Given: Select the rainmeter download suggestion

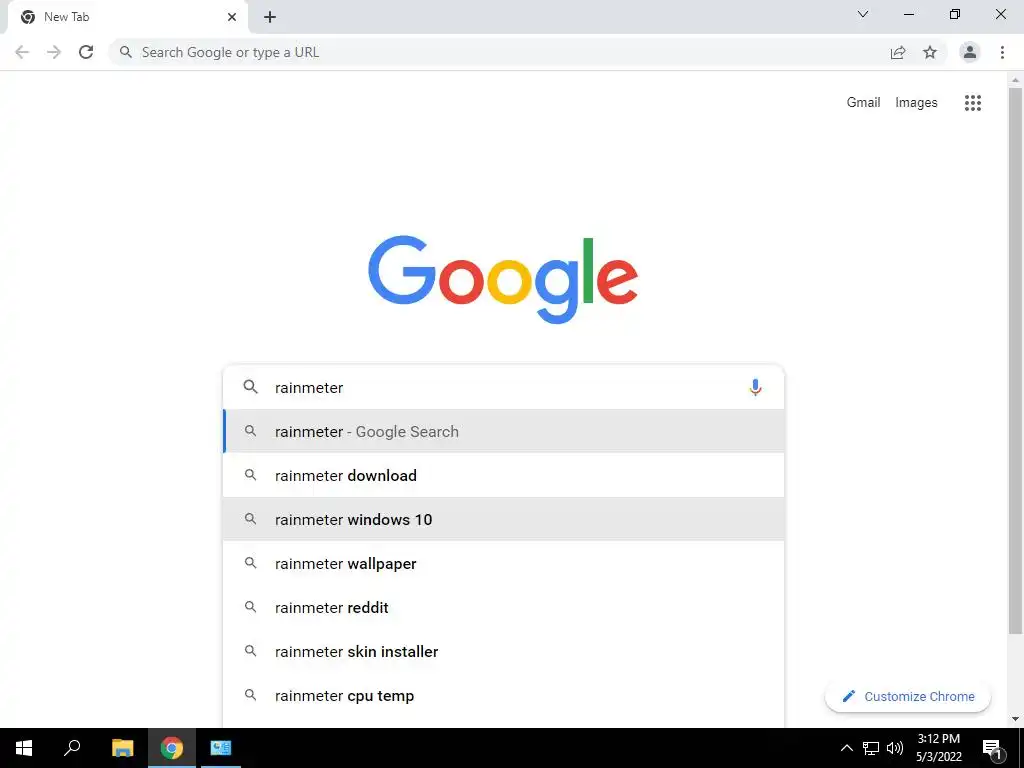Looking at the screenshot, I should [x=504, y=475].
